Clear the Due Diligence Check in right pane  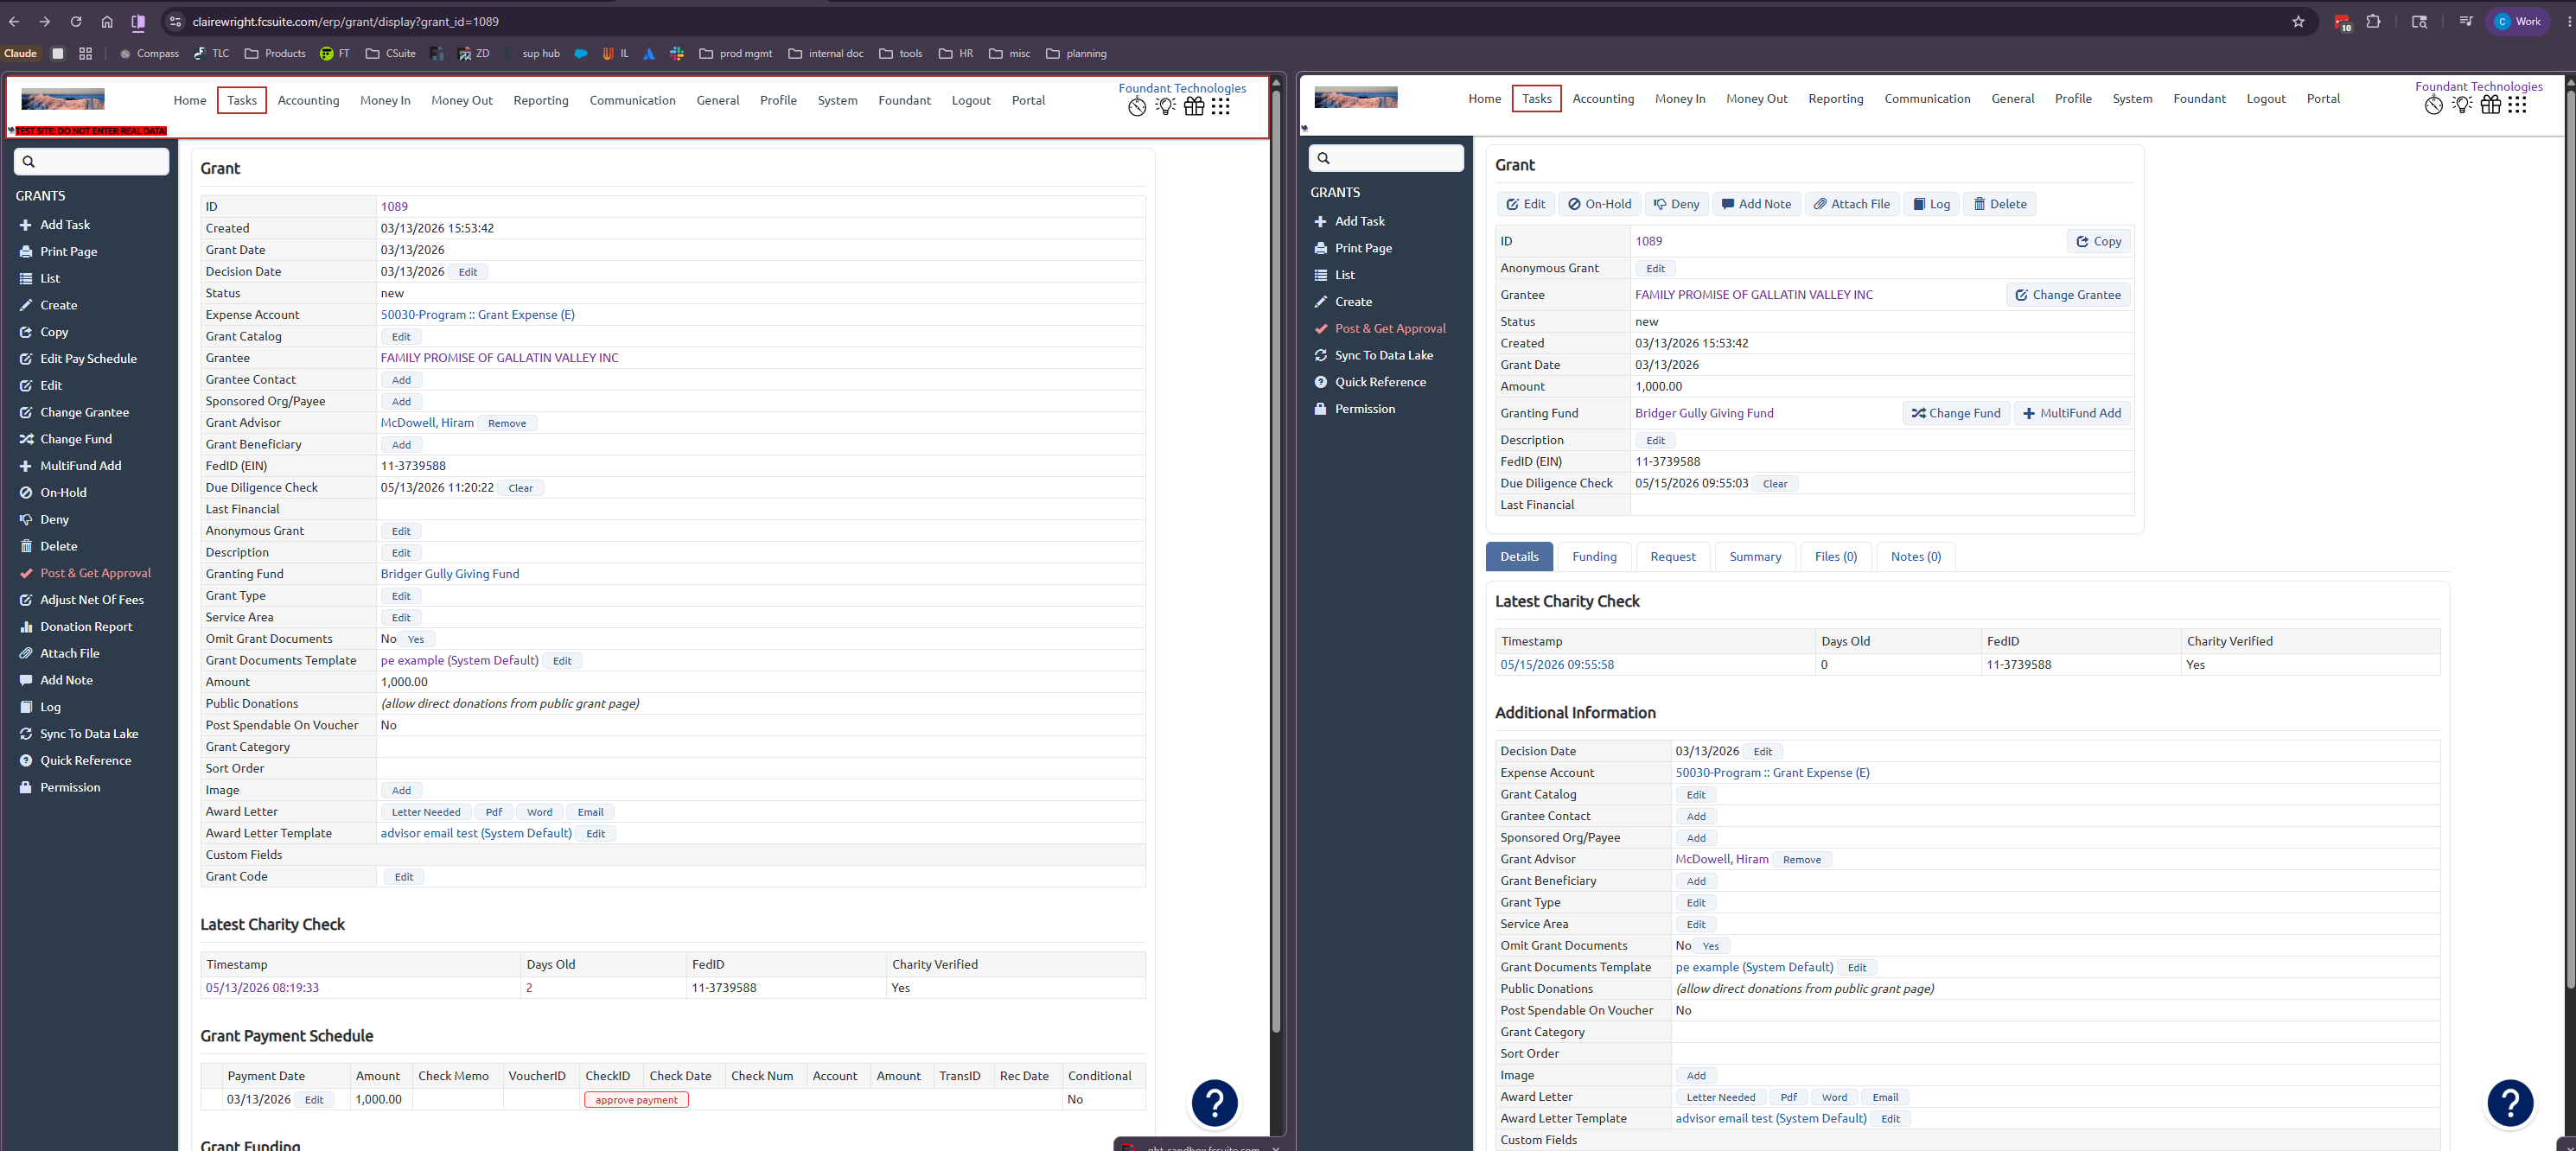(1775, 484)
